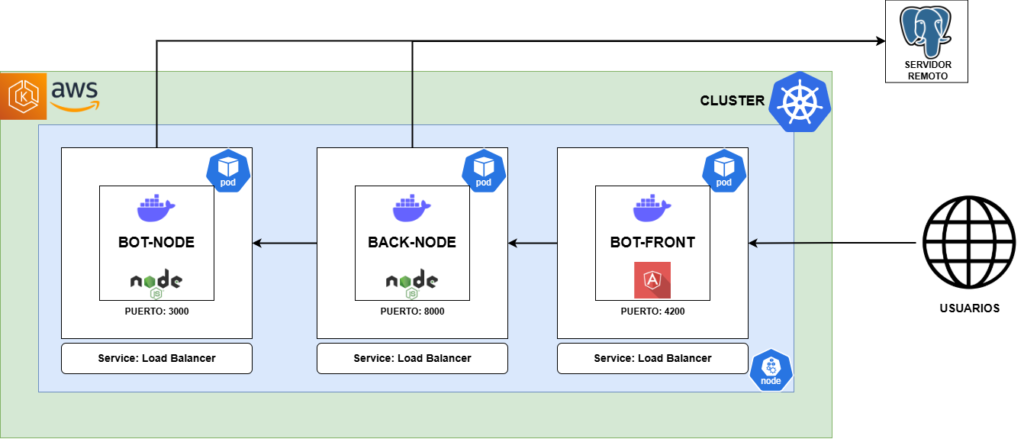Select the orange EKS icon beside AWS
1024x439 pixels.
tap(24, 97)
